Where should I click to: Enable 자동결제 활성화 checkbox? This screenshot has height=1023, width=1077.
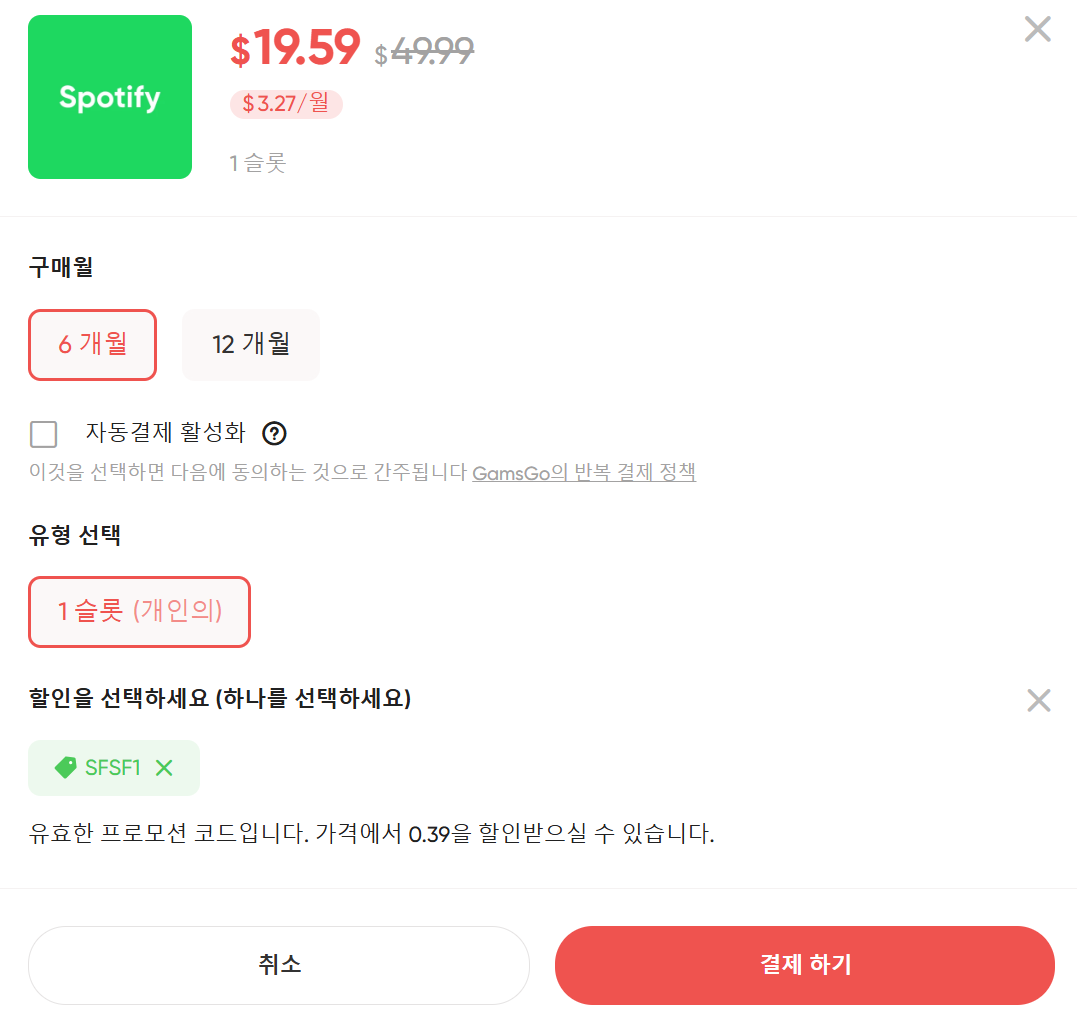click(x=43, y=434)
